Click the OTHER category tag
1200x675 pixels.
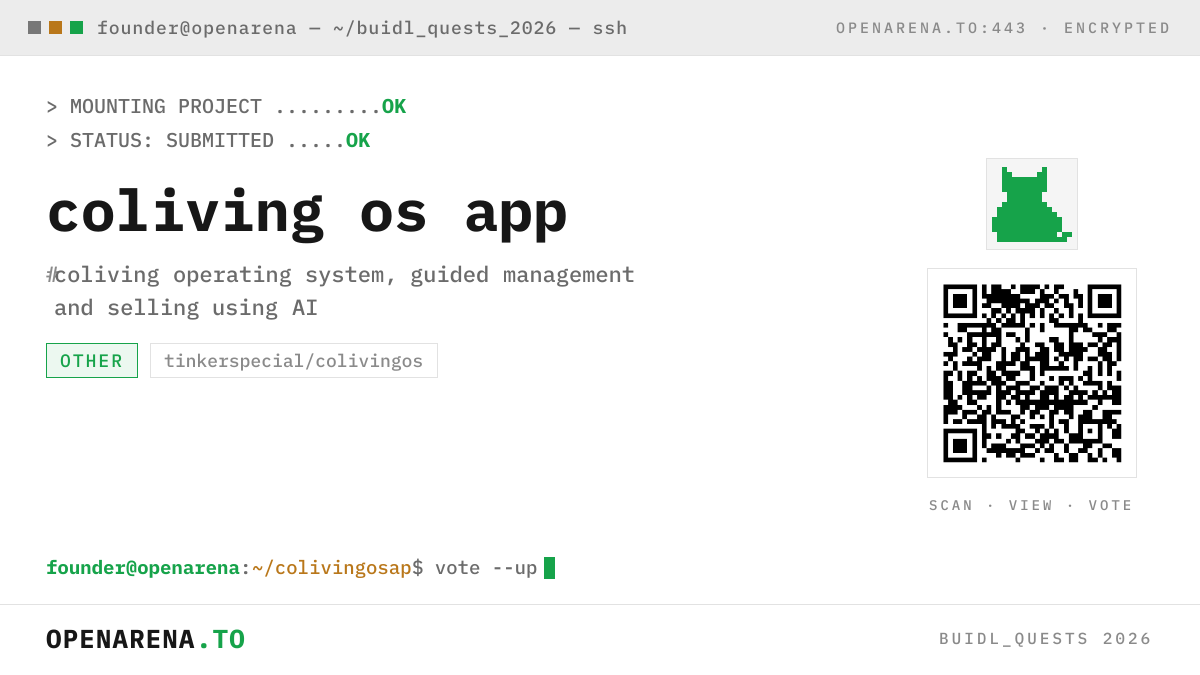pos(92,361)
